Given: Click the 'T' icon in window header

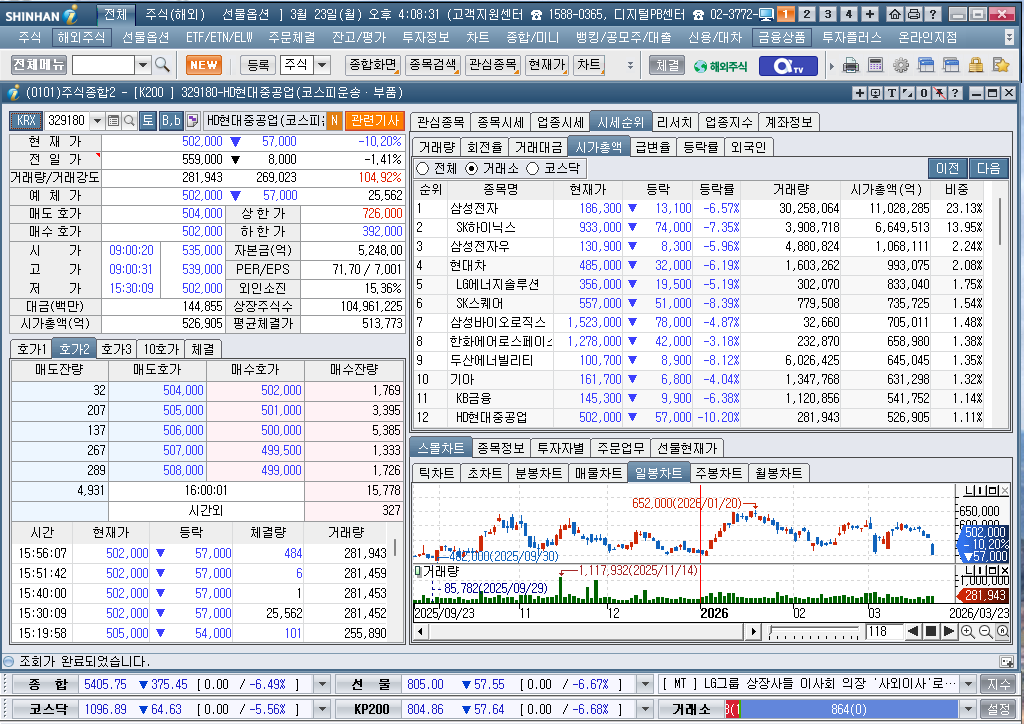Looking at the screenshot, I should (891, 93).
